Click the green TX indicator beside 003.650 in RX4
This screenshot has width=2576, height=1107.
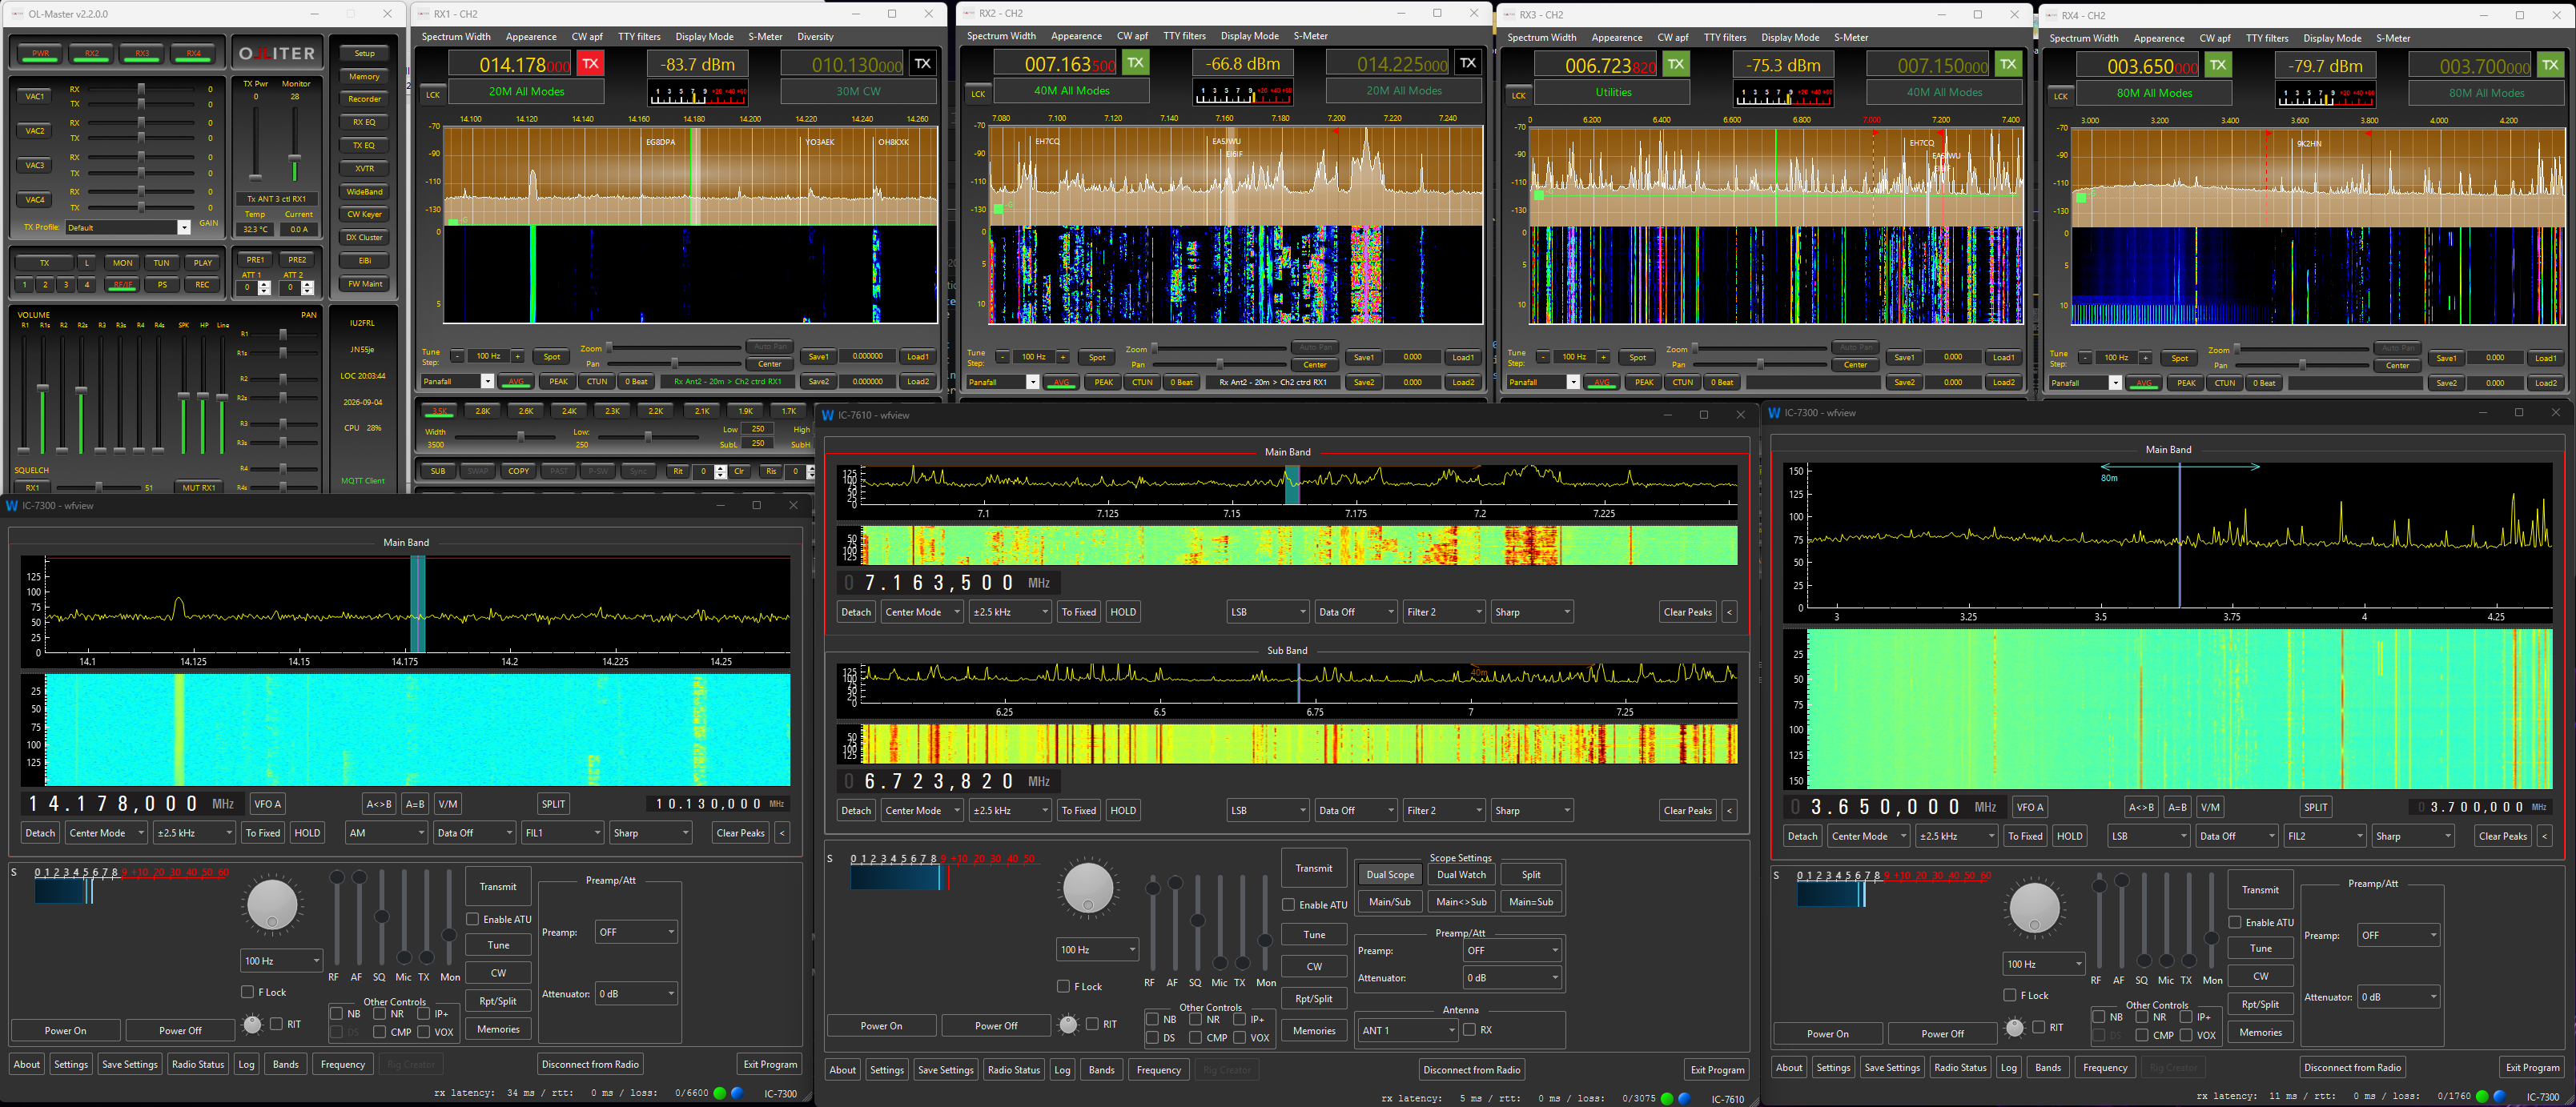[2218, 65]
